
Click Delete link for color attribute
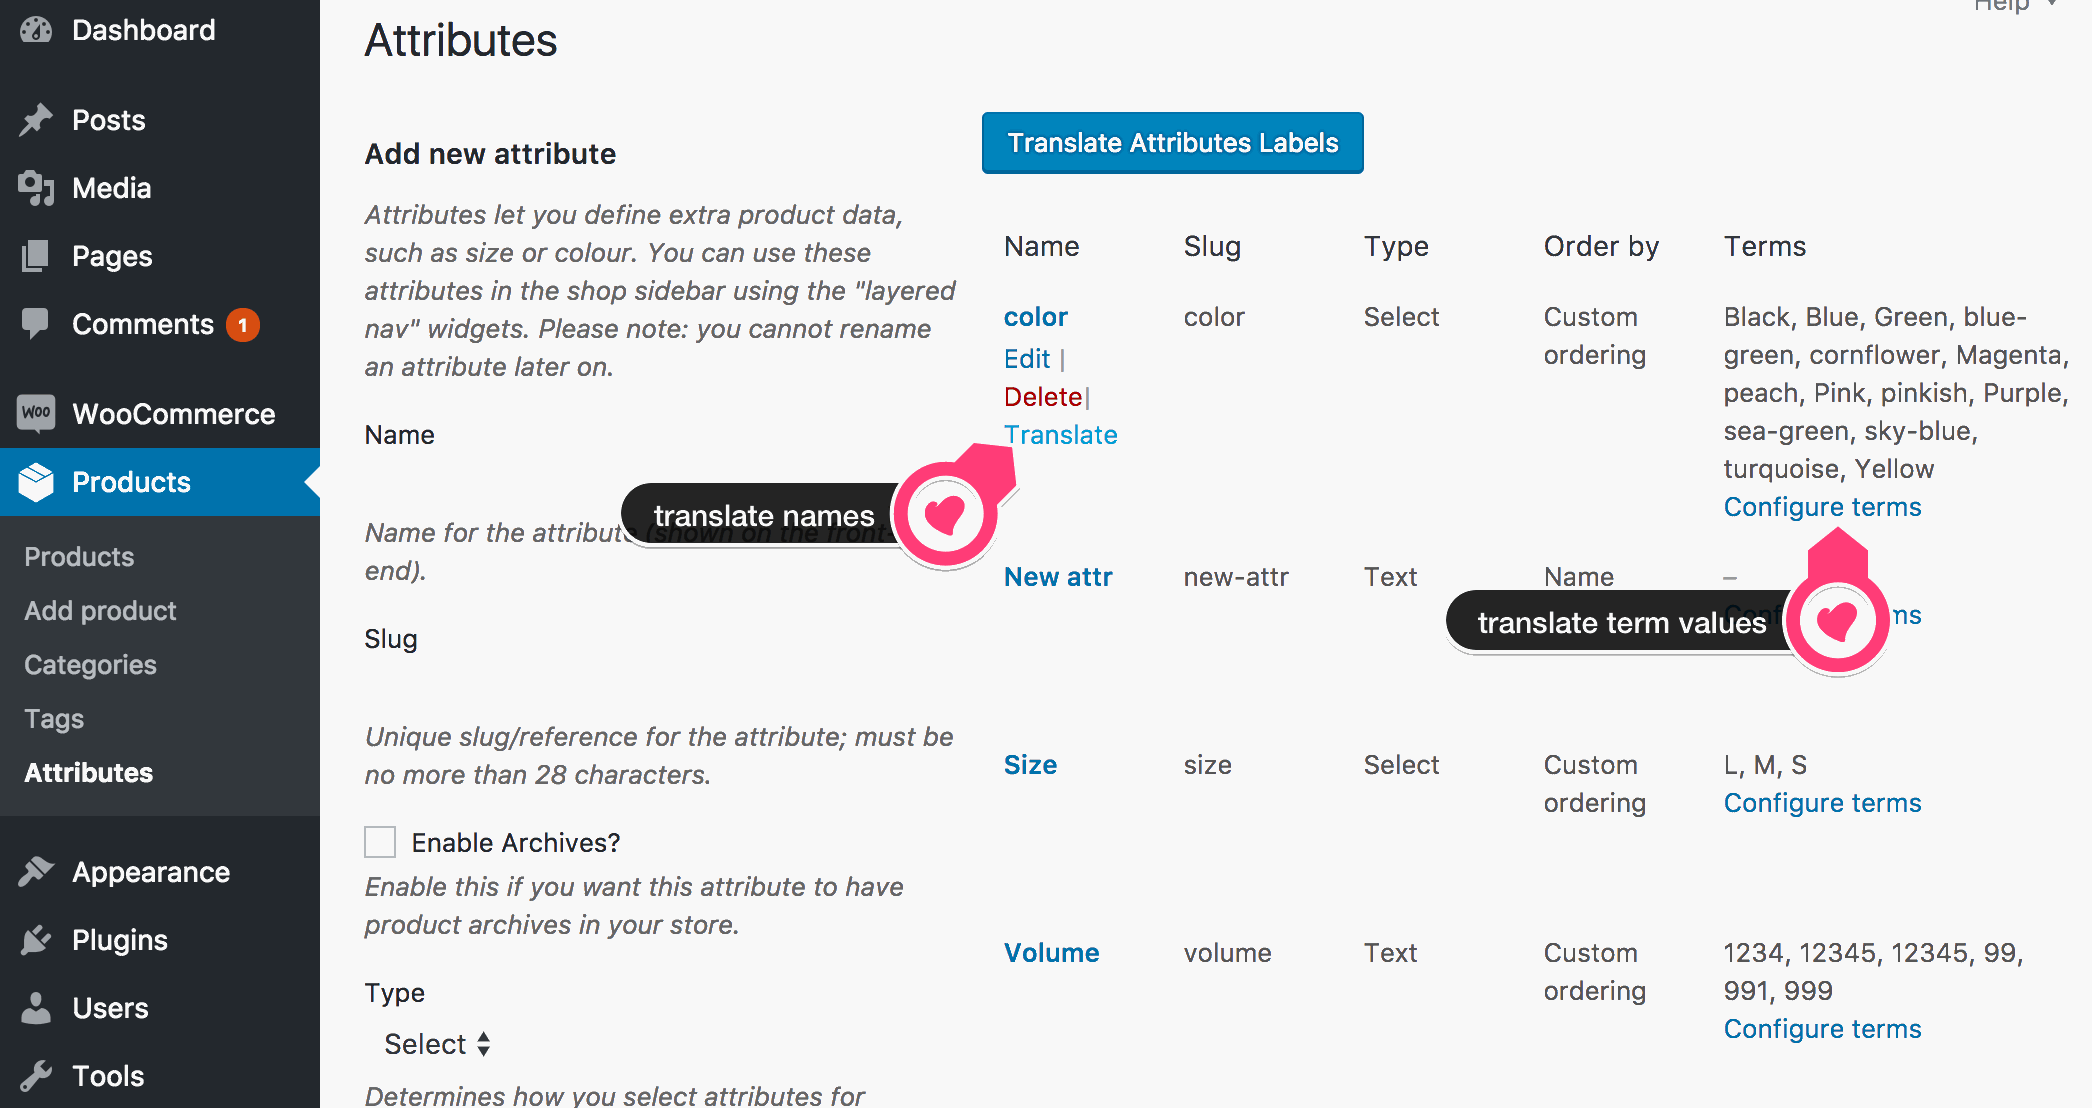pos(1043,397)
